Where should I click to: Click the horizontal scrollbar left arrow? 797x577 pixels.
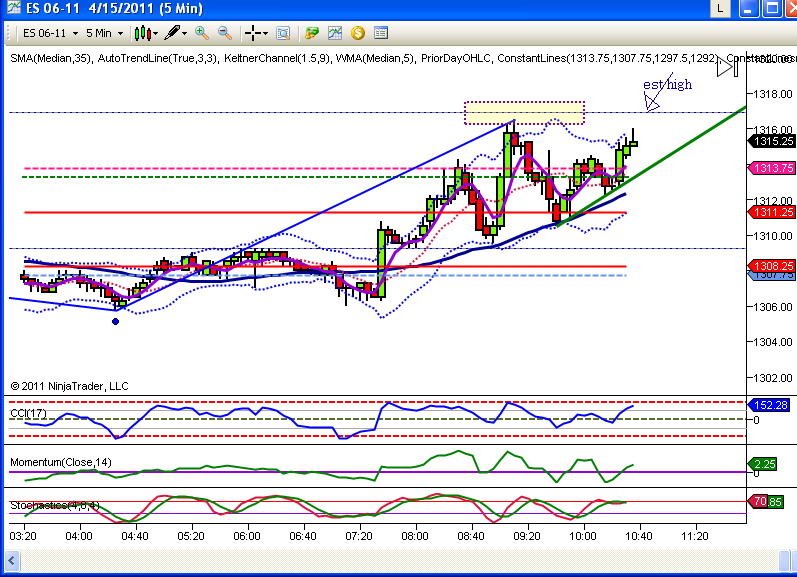click(x=11, y=561)
